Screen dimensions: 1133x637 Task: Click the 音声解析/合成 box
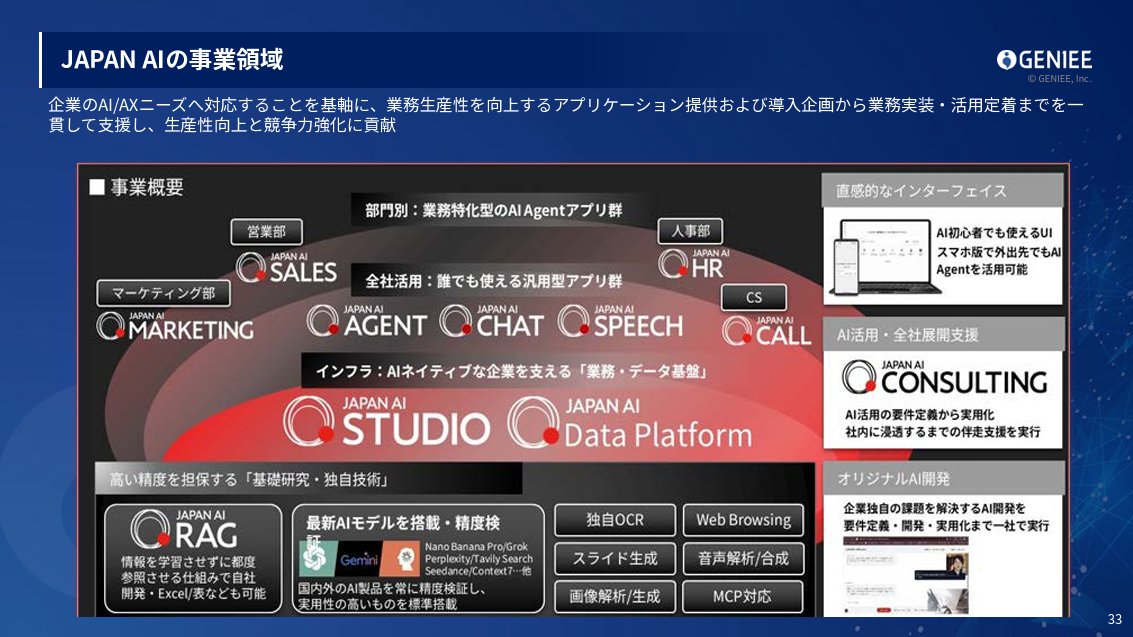[x=743, y=558]
